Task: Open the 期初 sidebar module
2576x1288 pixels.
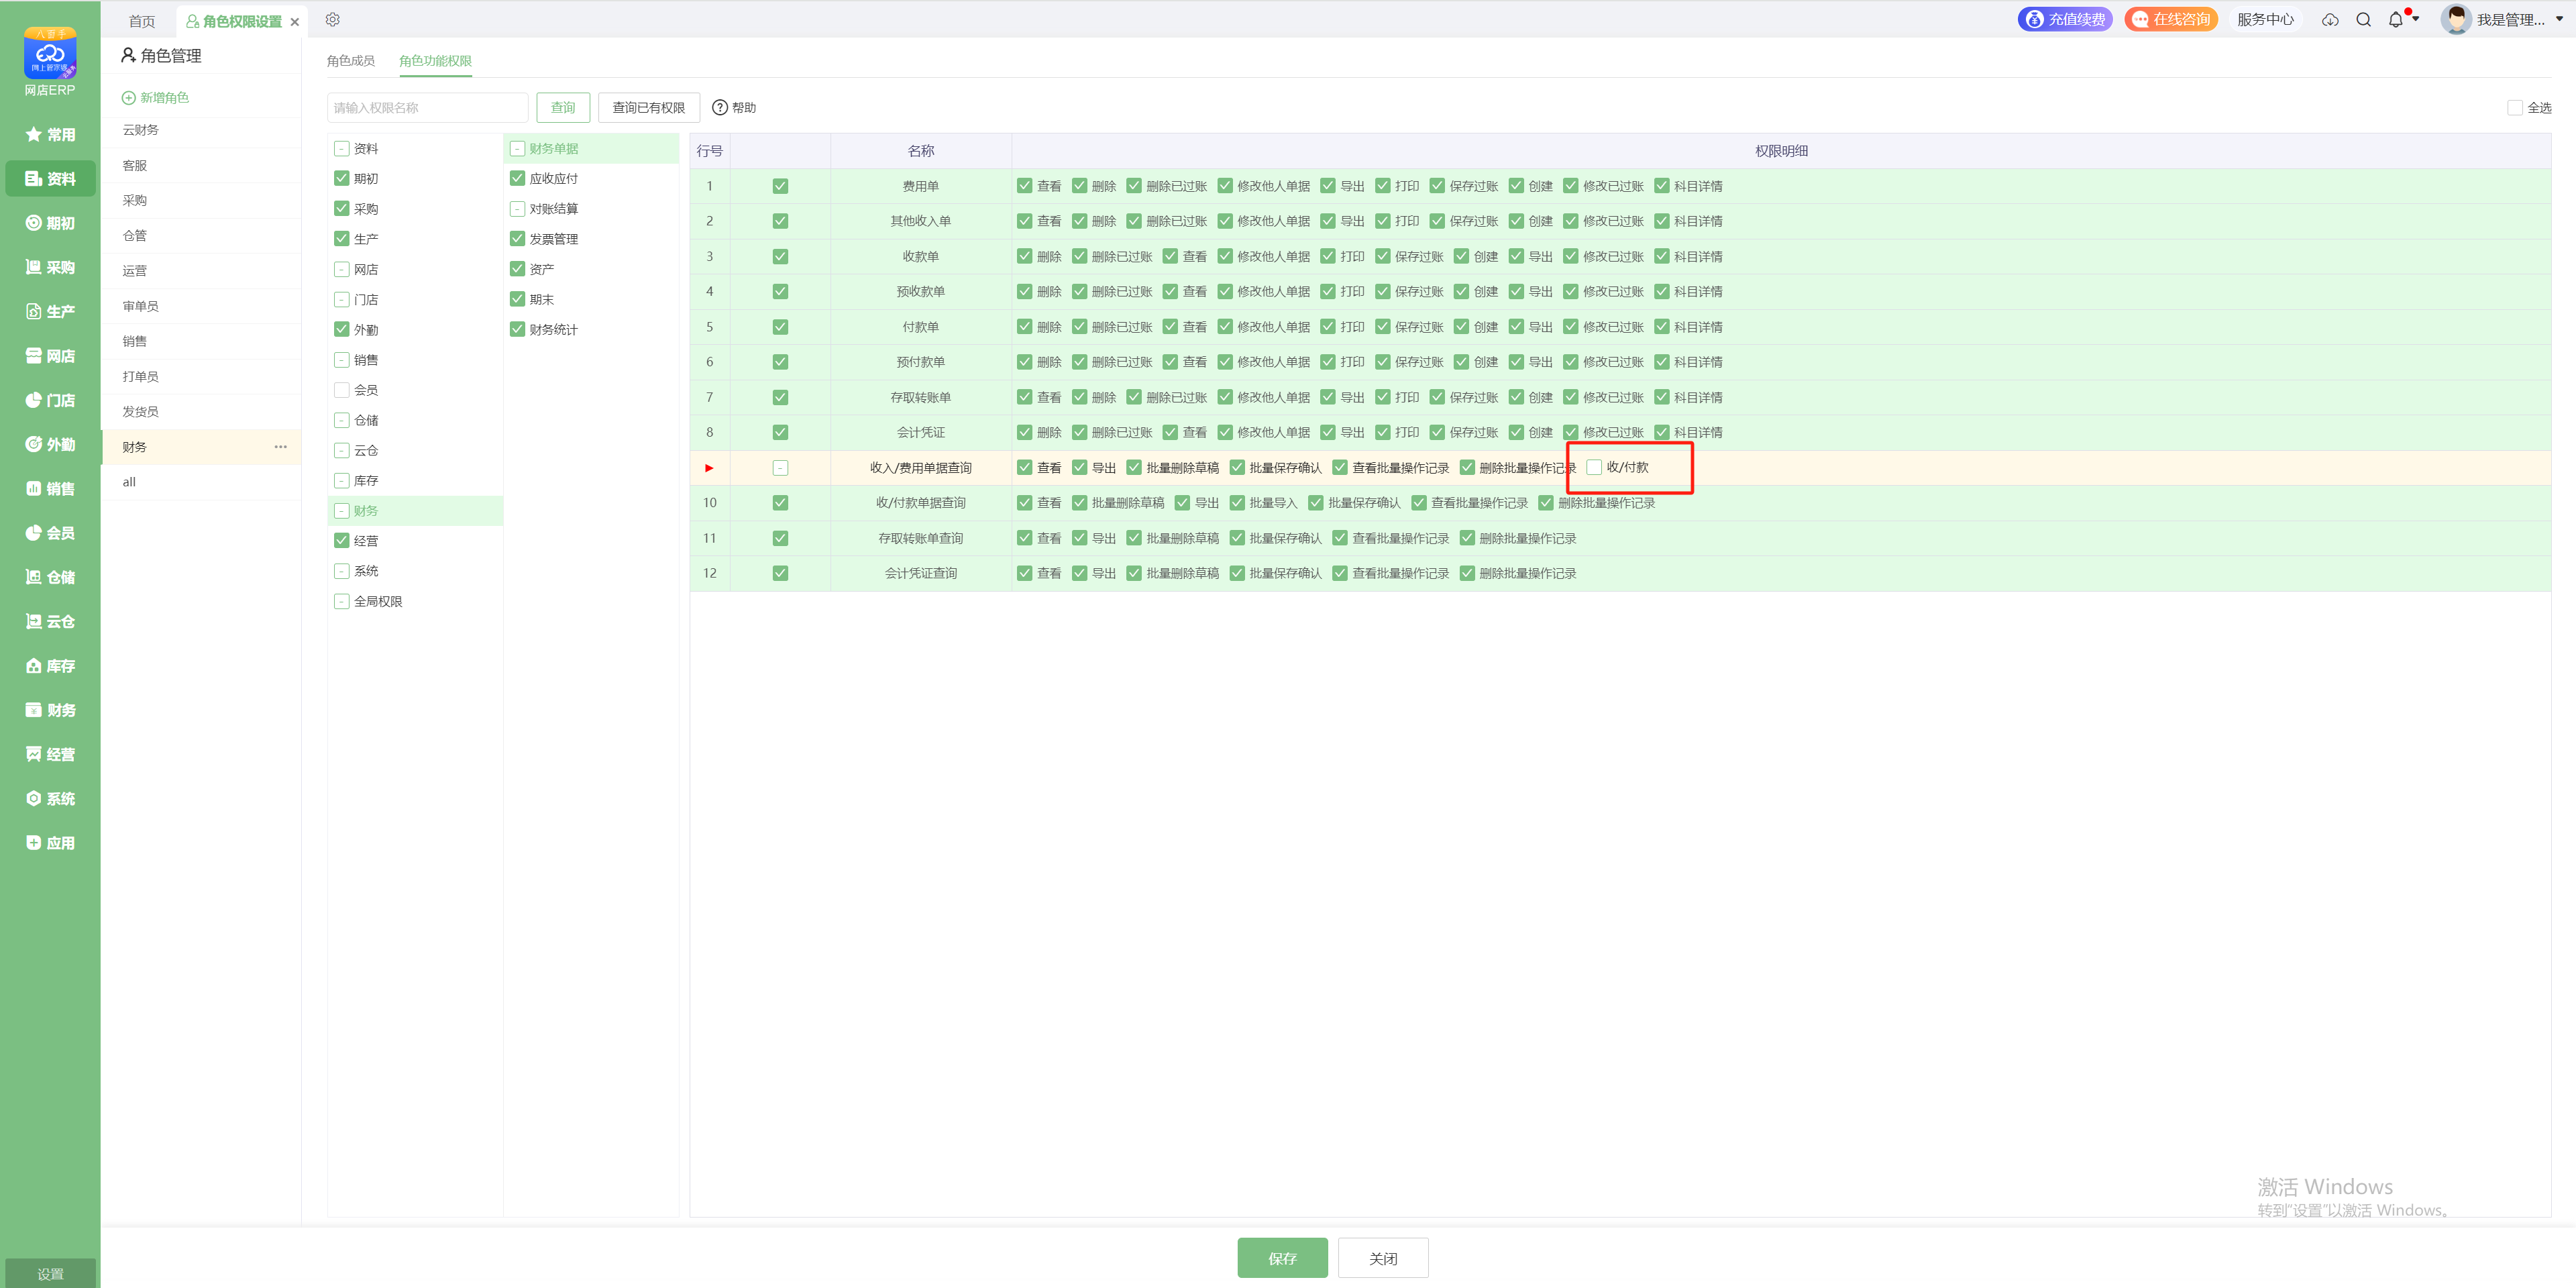Action: pyautogui.click(x=50, y=223)
